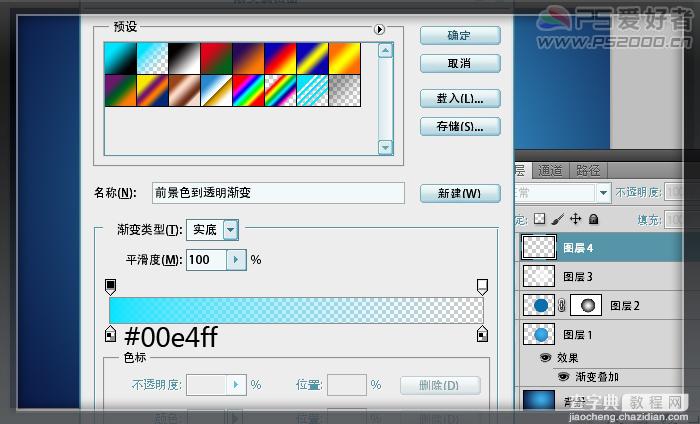
Task: Click 图层 3 thumbnail
Action: [539, 276]
